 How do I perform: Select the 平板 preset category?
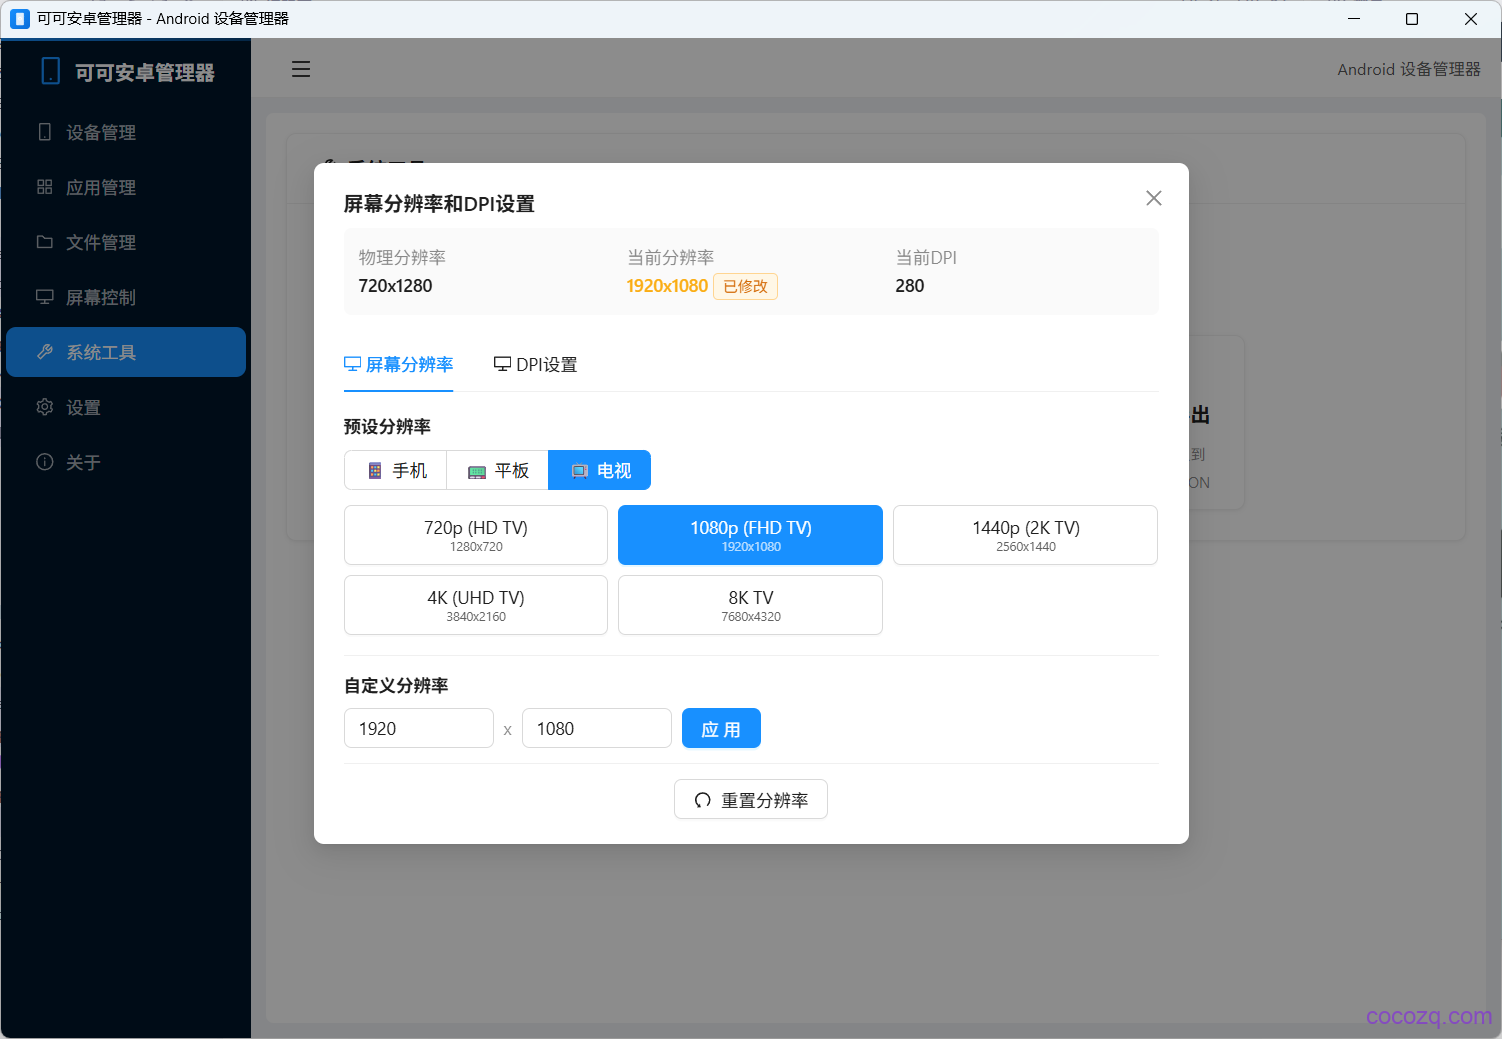pos(498,470)
